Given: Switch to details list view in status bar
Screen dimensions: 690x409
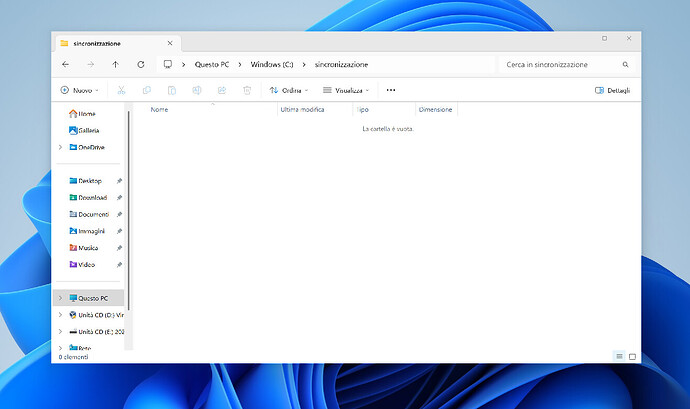Looking at the screenshot, I should coord(619,356).
